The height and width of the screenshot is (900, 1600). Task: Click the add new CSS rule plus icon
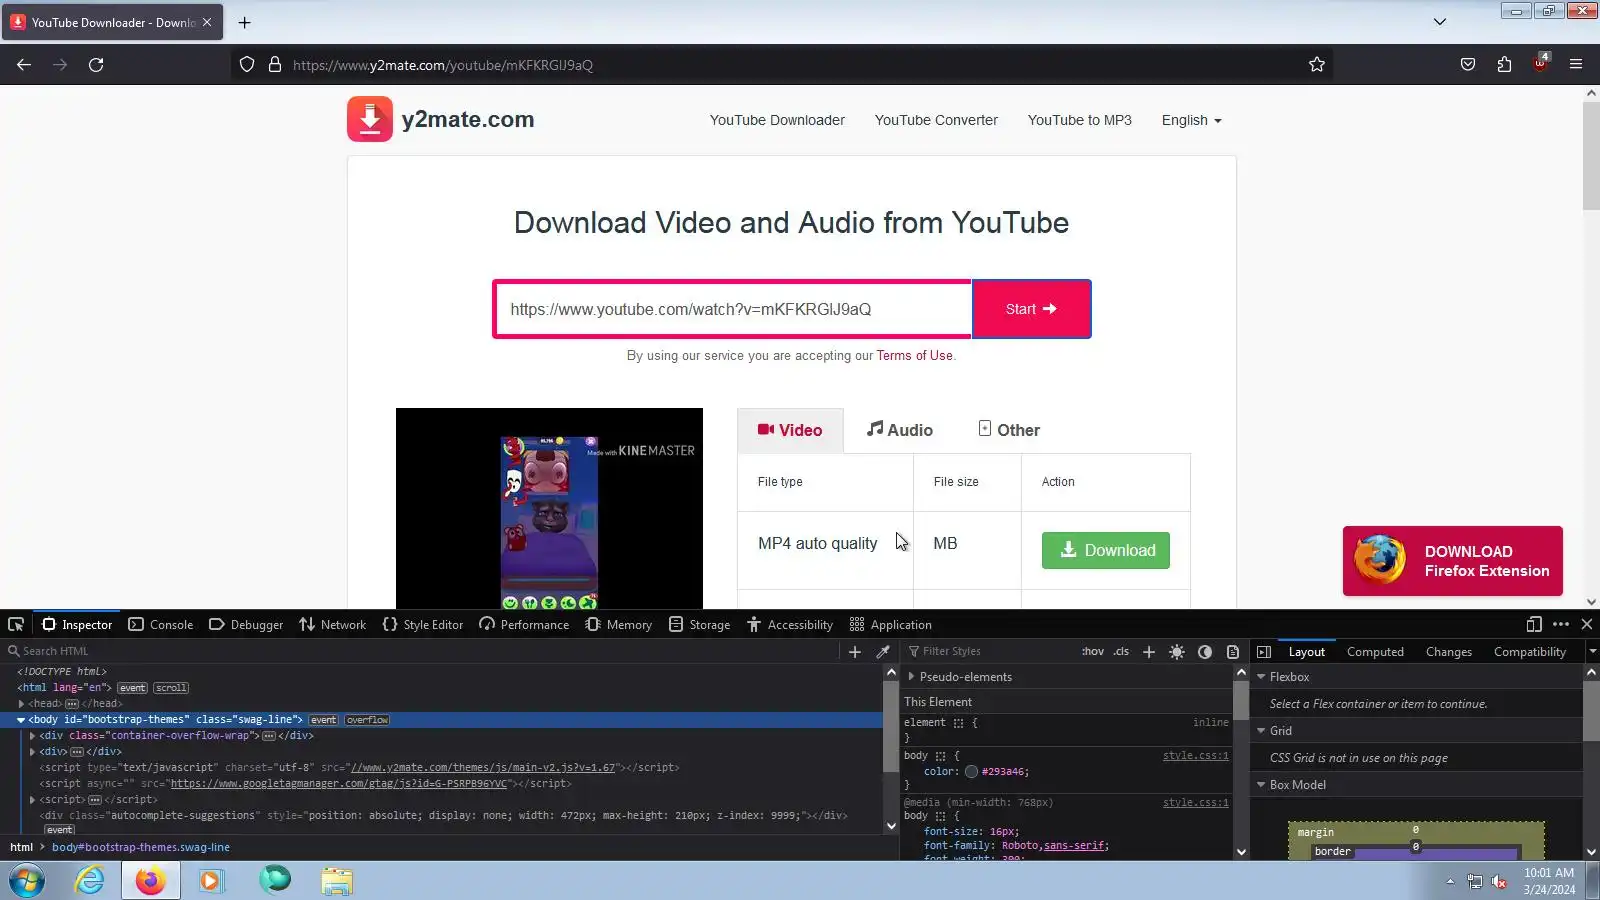(1149, 651)
